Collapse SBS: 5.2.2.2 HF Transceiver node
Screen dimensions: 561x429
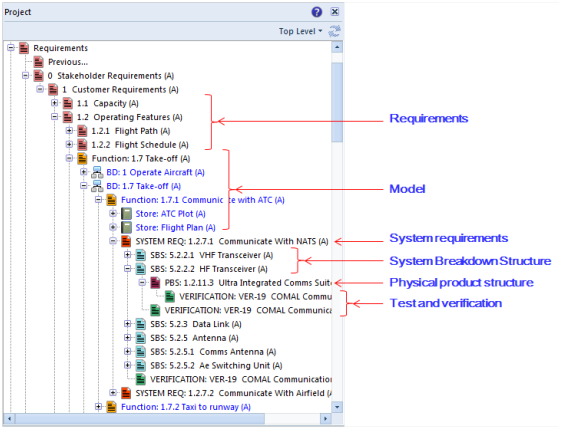(127, 268)
